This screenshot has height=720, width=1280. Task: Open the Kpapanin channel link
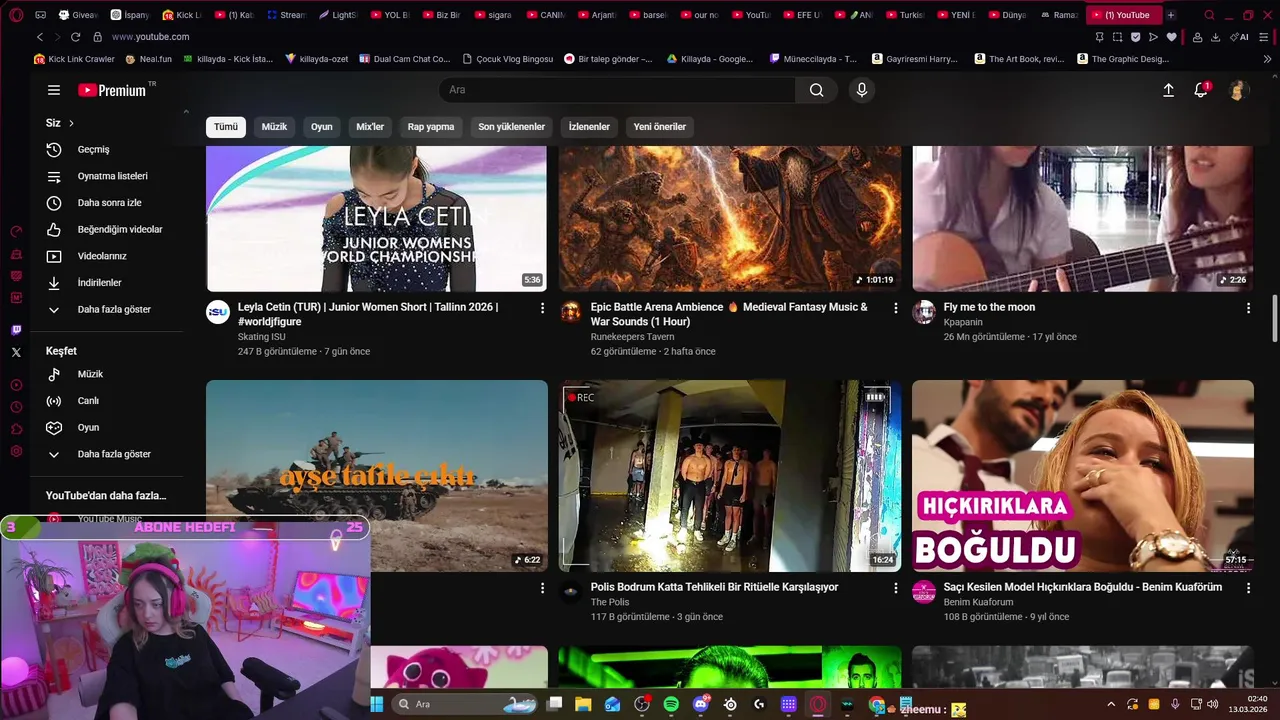963,322
